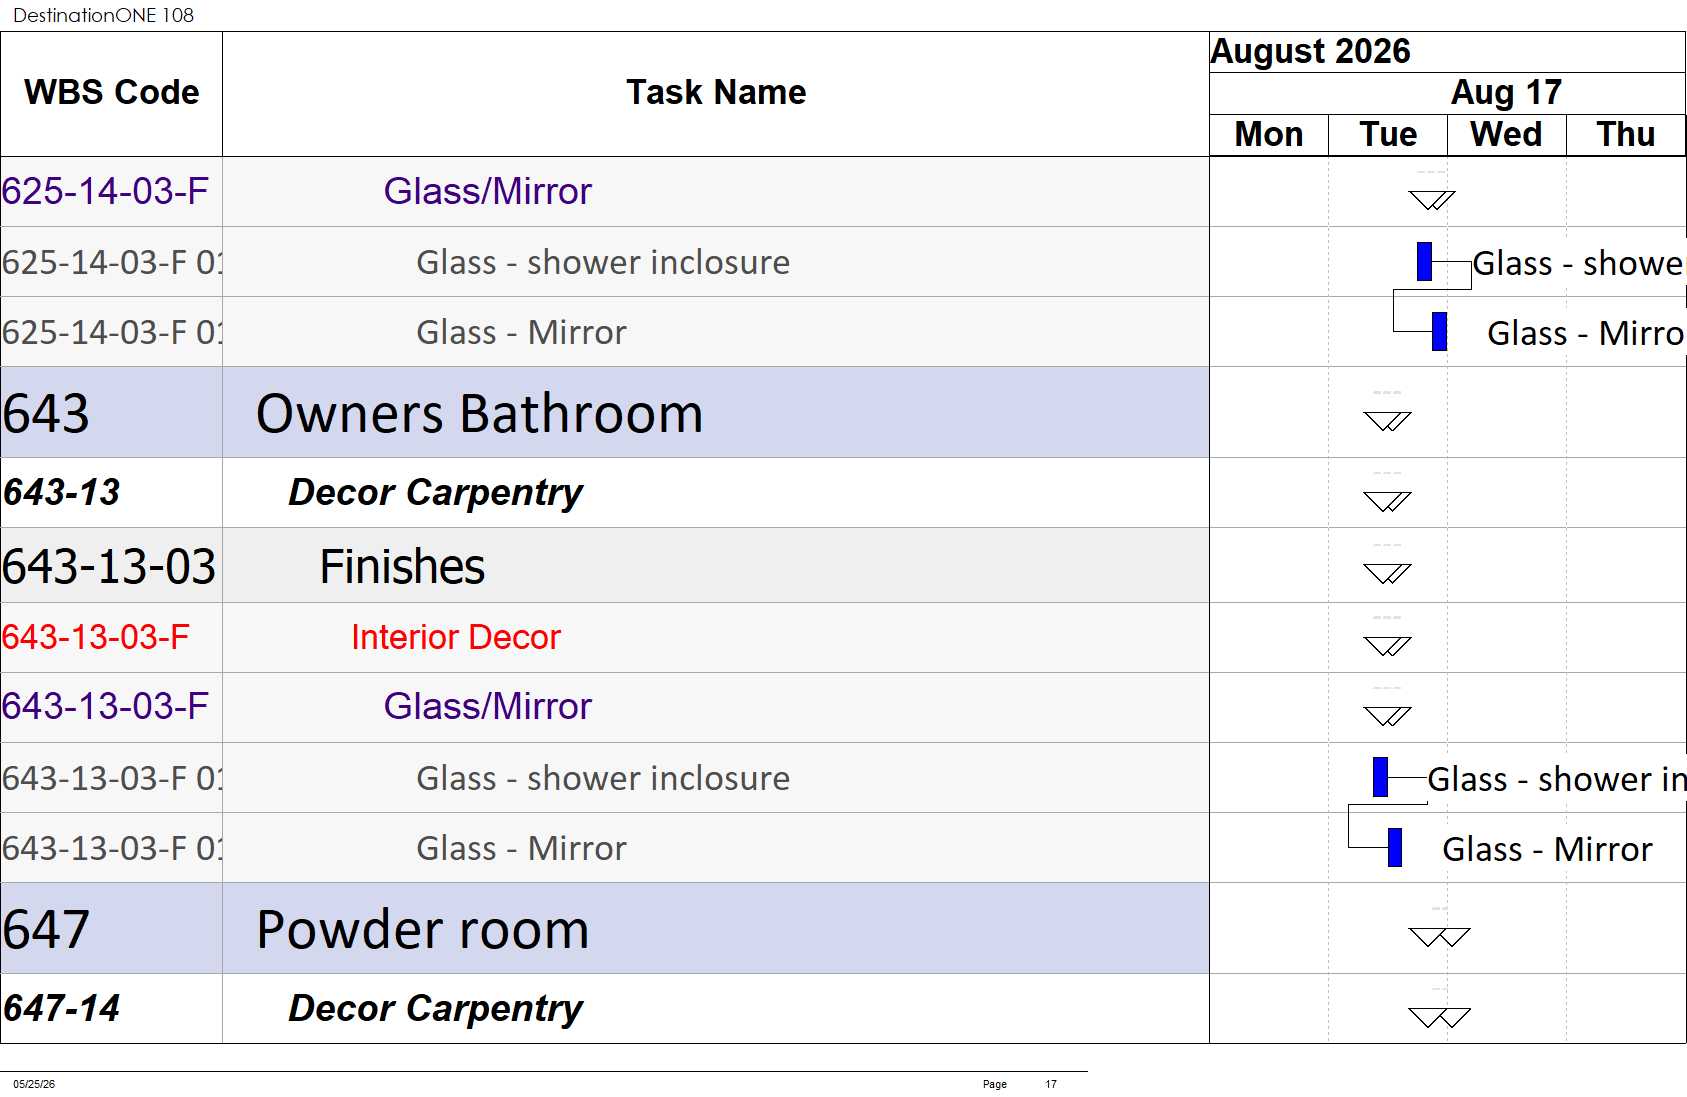Select blue bar for 643 shower inclosure task
Viewport: 1687px width, 1097px height.
1380,777
